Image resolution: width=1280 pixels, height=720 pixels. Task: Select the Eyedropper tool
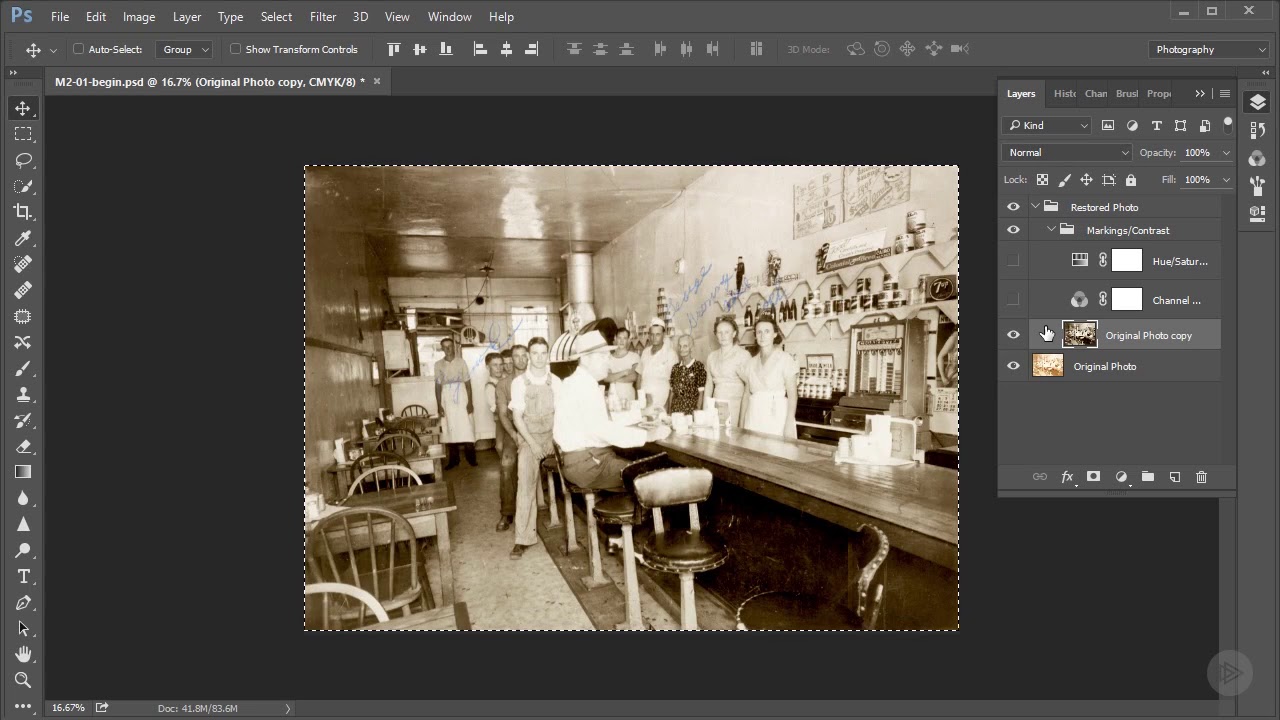click(x=23, y=238)
